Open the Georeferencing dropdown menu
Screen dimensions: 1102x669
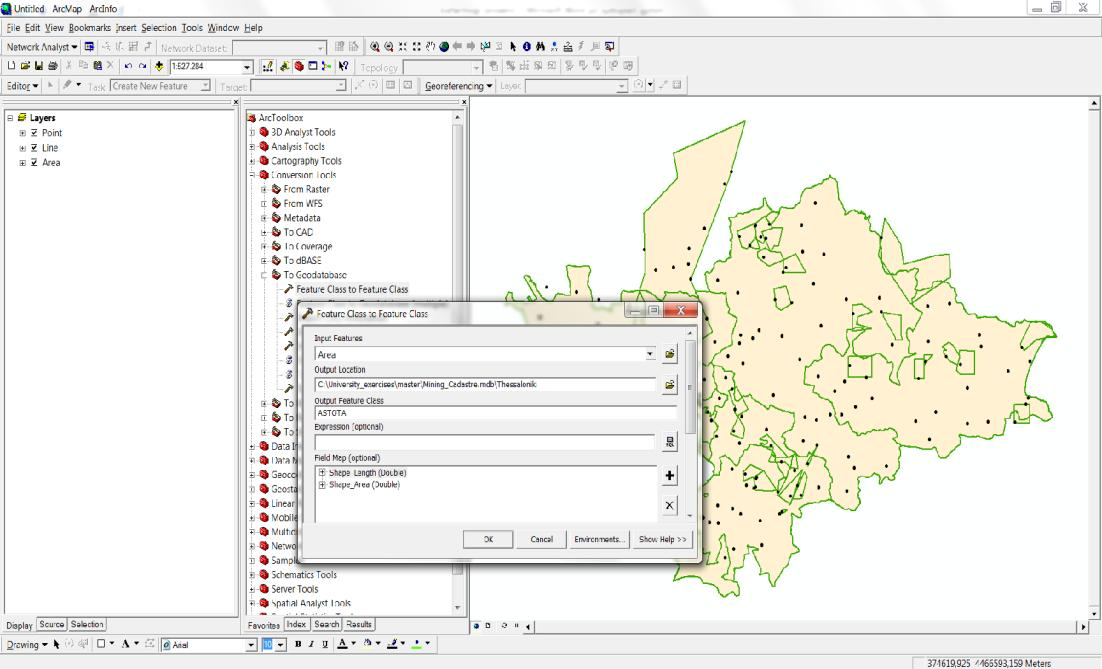tap(458, 86)
